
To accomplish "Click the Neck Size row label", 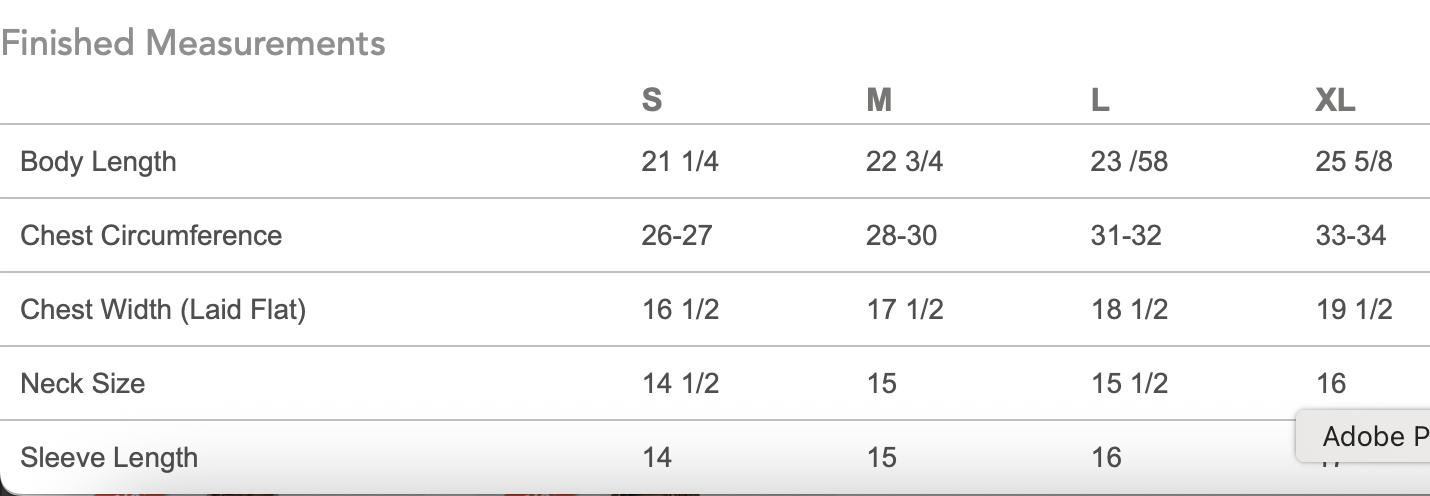I will click(83, 384).
